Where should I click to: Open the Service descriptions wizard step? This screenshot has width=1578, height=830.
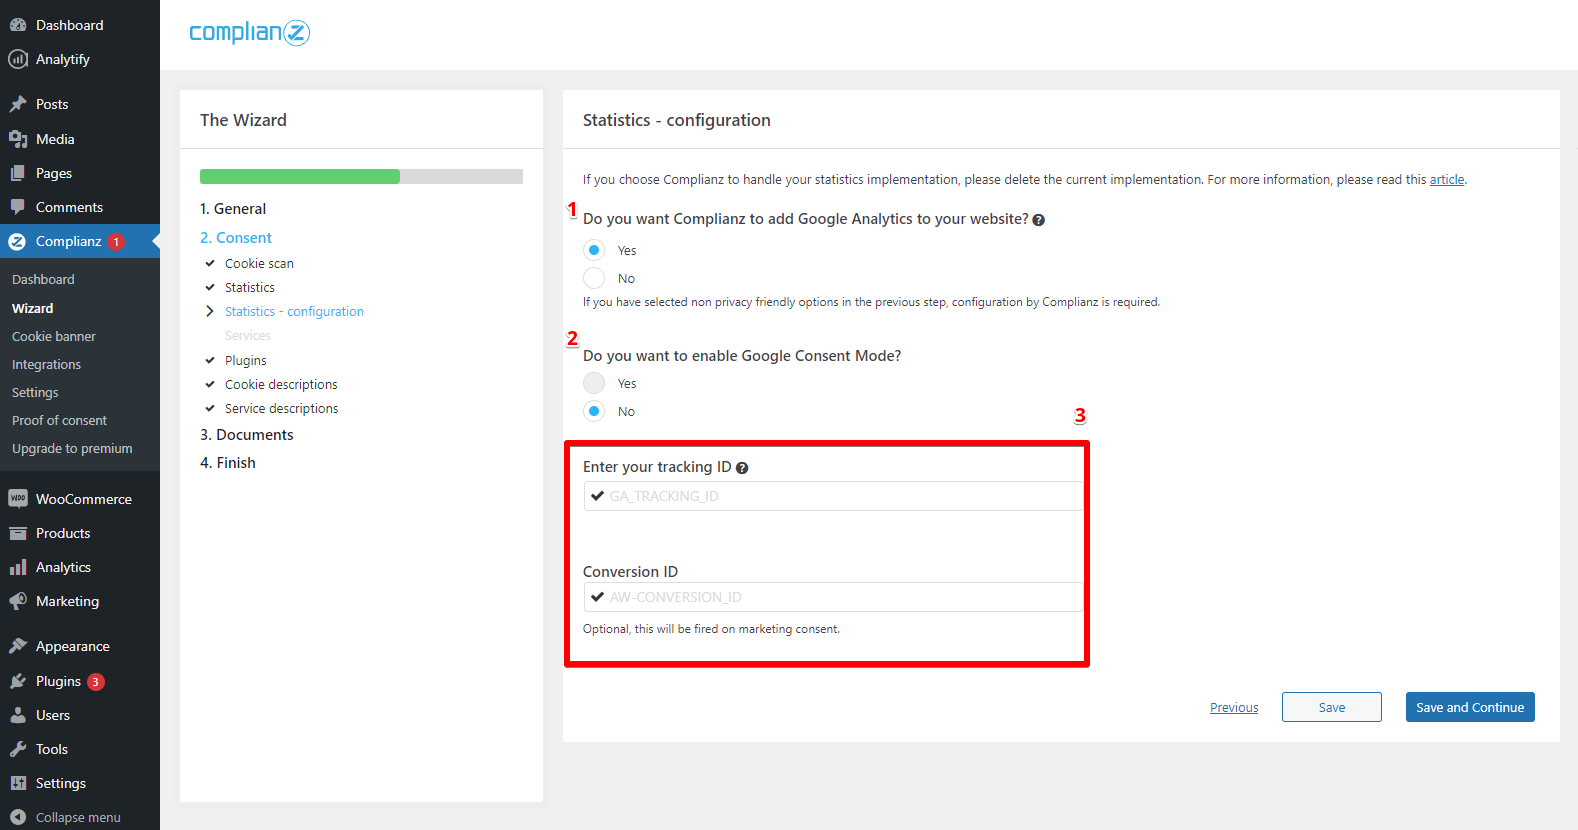282,409
